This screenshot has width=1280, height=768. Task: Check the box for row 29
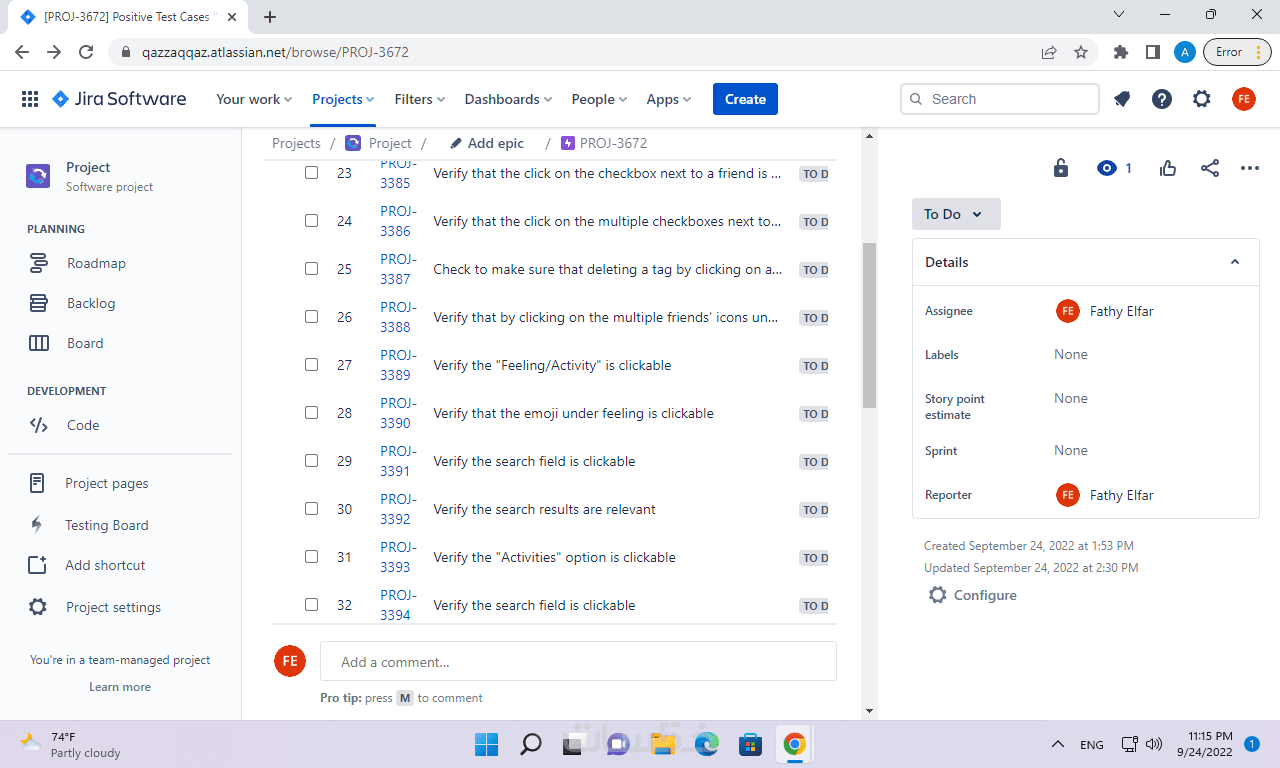tap(311, 461)
